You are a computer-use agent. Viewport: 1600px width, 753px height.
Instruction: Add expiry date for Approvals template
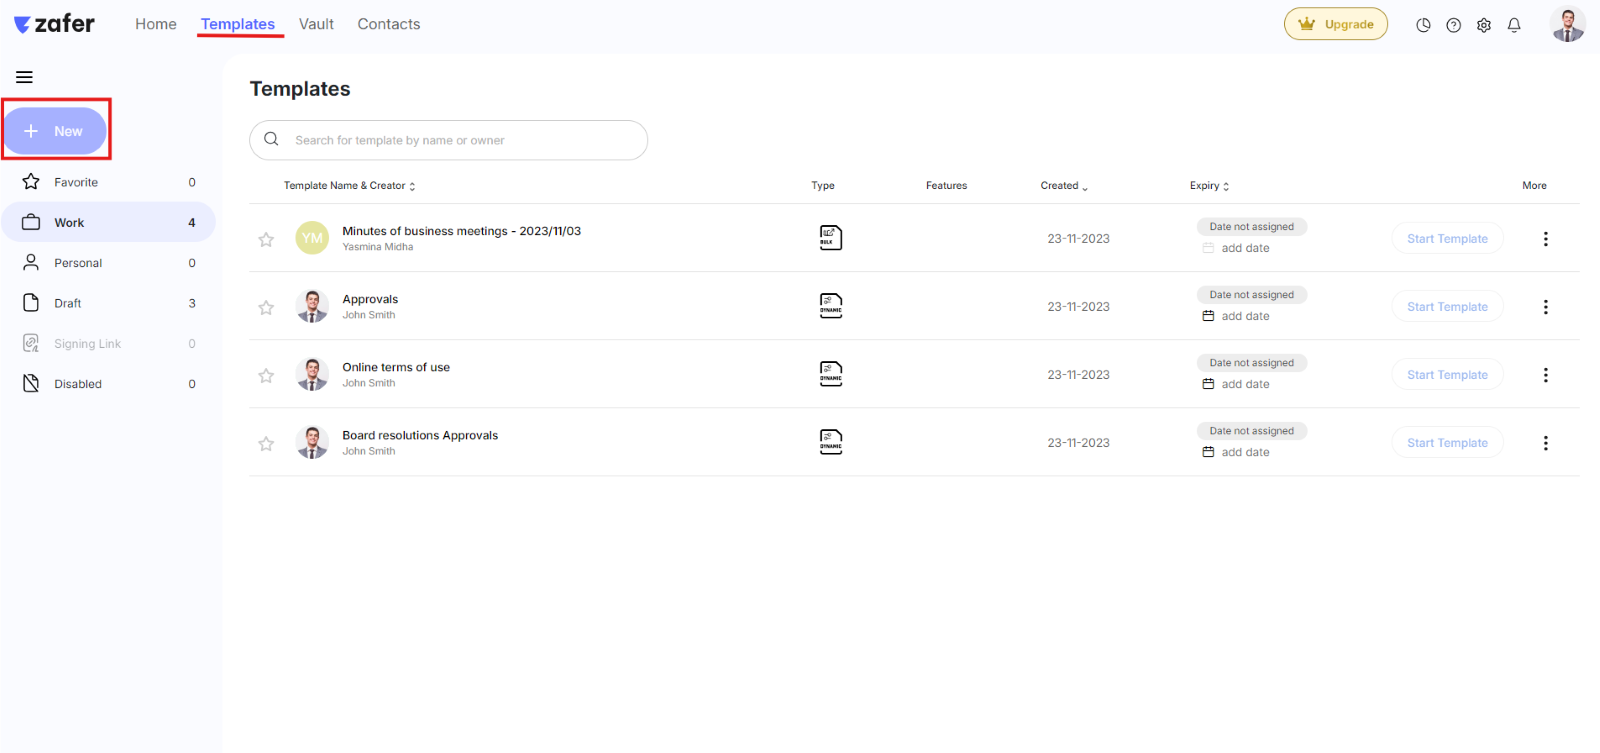click(x=1236, y=316)
